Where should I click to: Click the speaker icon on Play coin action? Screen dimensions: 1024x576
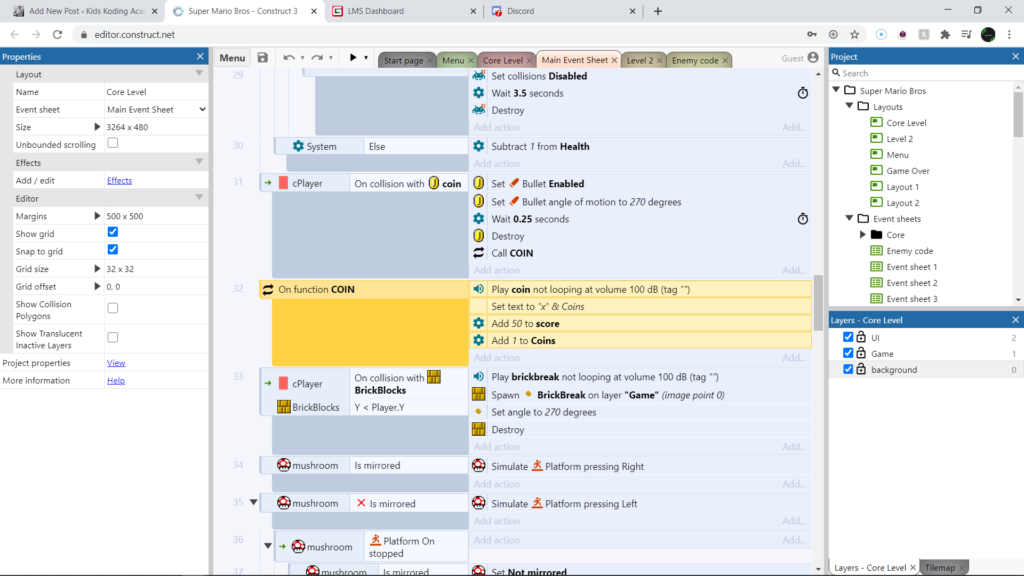coord(479,289)
